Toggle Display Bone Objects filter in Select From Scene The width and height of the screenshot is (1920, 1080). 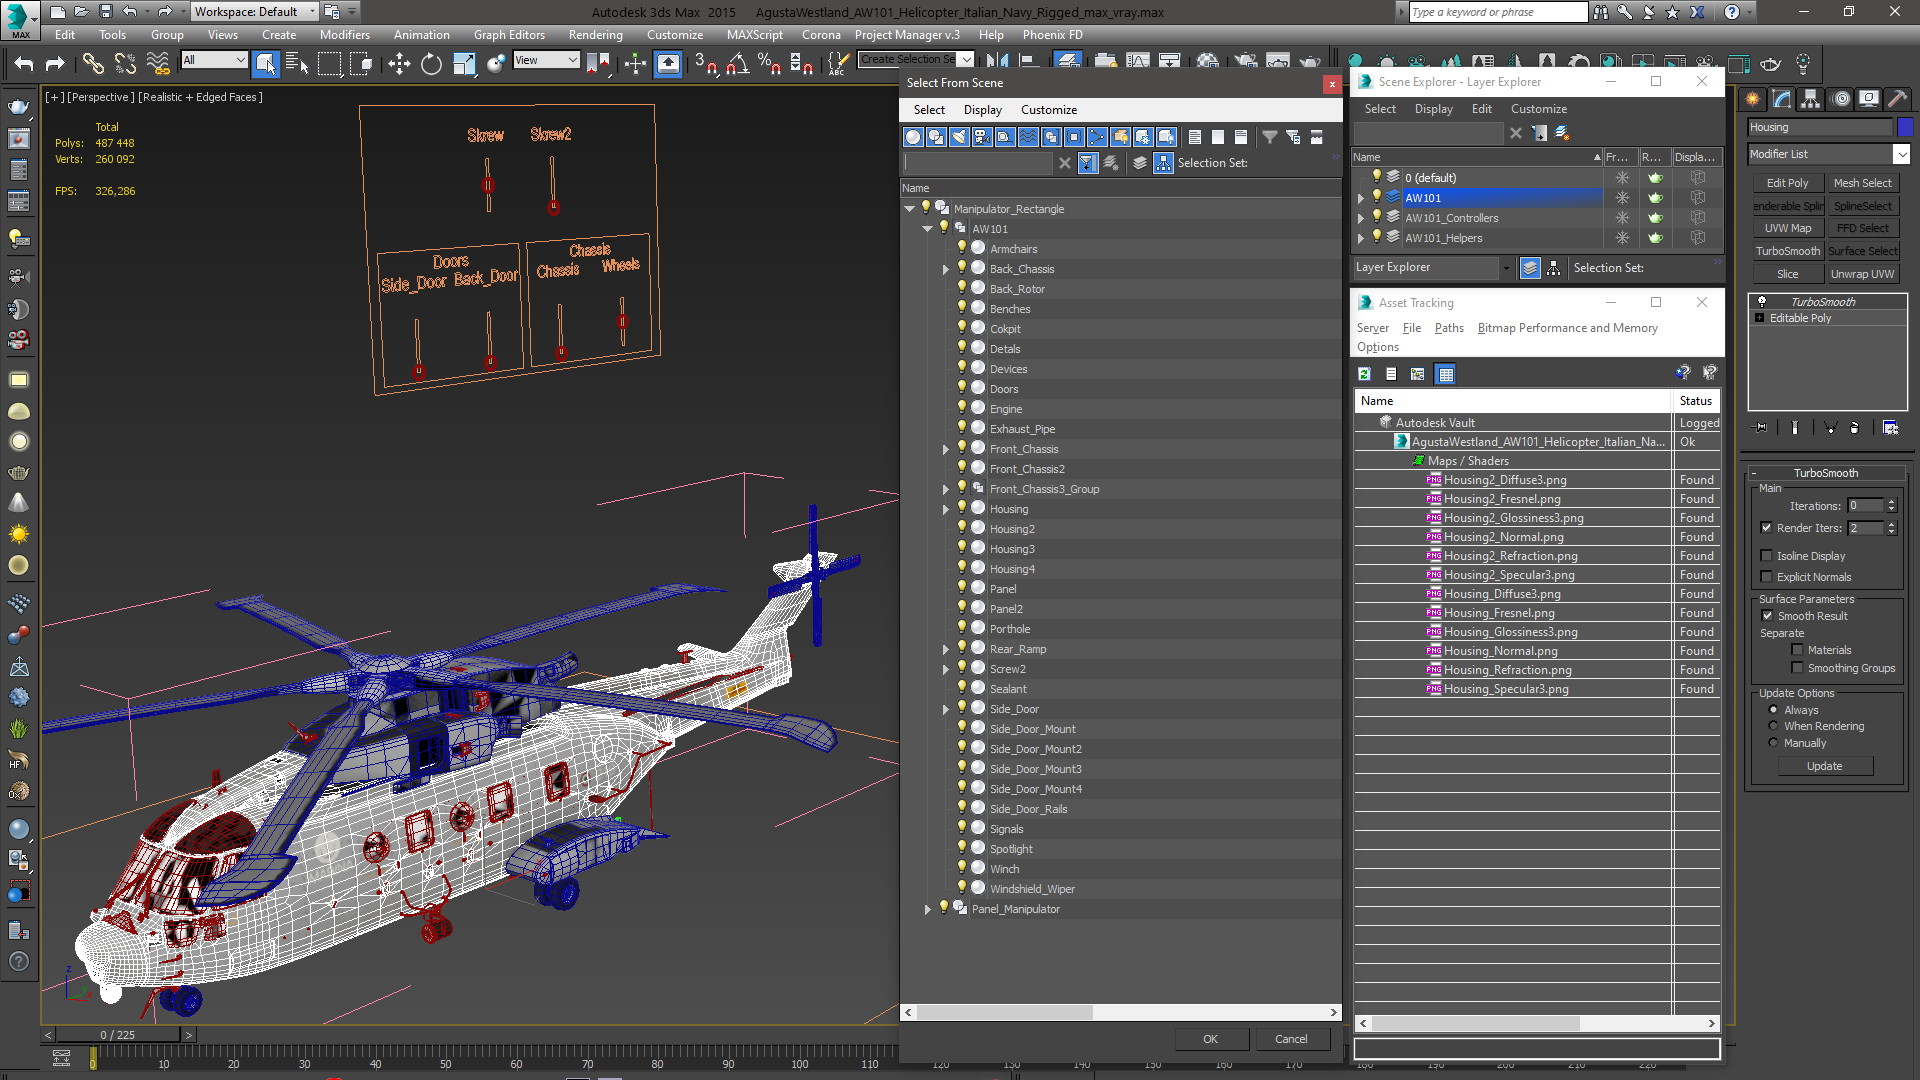coord(1097,137)
